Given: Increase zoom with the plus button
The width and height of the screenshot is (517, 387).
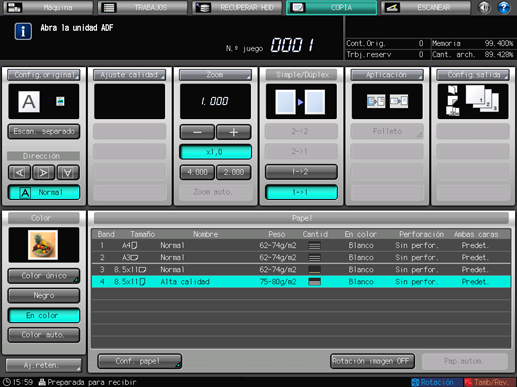Looking at the screenshot, I should click(x=234, y=132).
